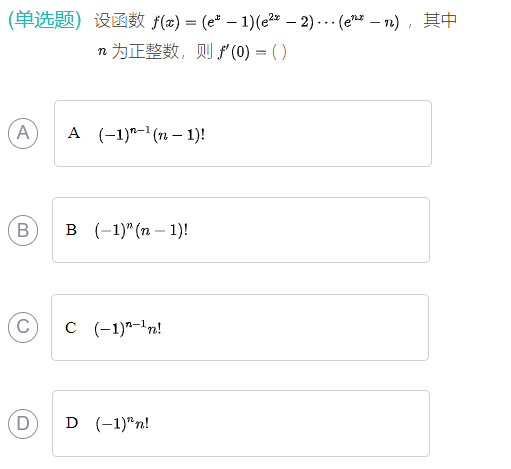511x469 pixels.
Task: Click the f(x) product formula in question
Action: (276, 21)
